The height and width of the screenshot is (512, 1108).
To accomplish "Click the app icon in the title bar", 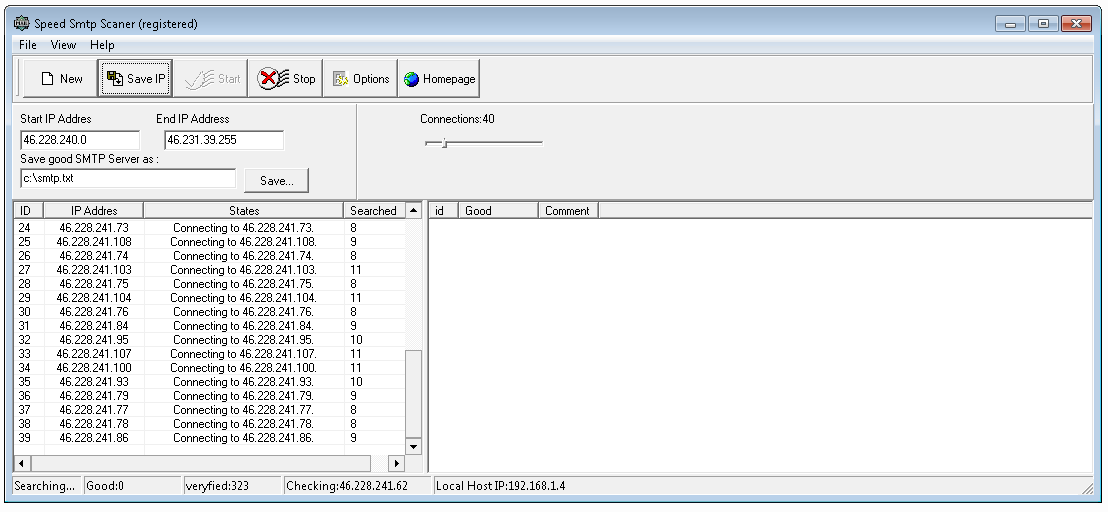I will pos(21,23).
